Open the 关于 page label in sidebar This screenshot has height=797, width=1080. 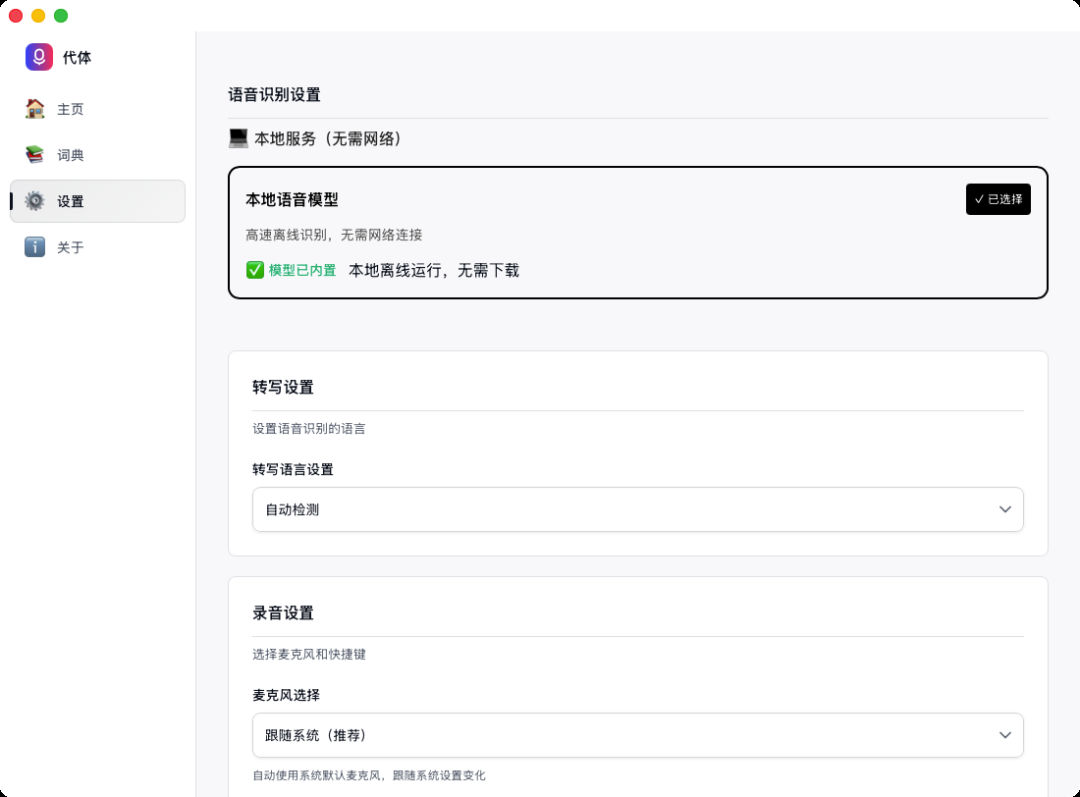71,247
